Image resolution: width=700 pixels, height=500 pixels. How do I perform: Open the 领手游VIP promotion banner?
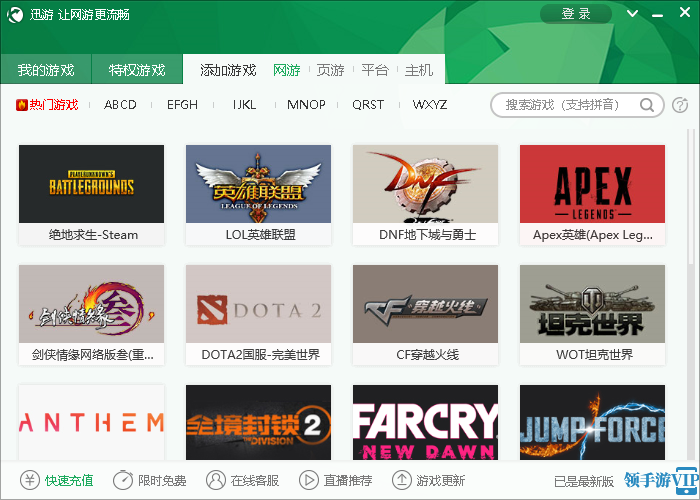tap(661, 481)
